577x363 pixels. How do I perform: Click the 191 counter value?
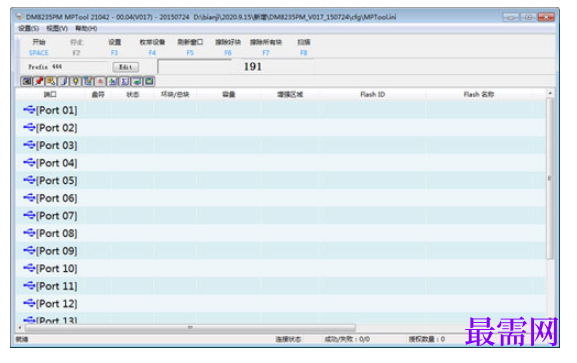(x=252, y=67)
